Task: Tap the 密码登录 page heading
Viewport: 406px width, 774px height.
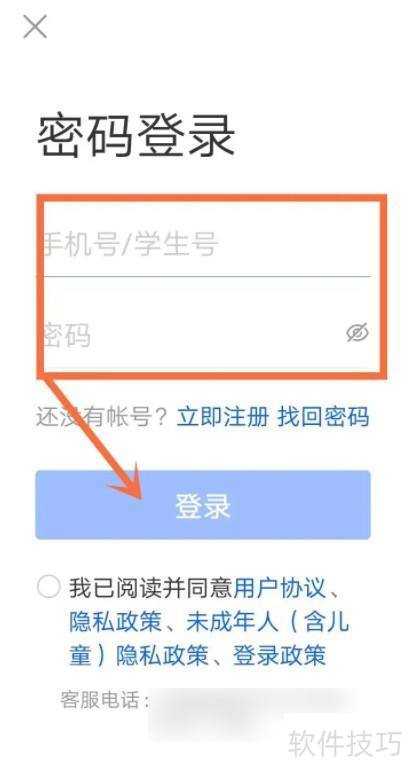Action: [x=136, y=137]
